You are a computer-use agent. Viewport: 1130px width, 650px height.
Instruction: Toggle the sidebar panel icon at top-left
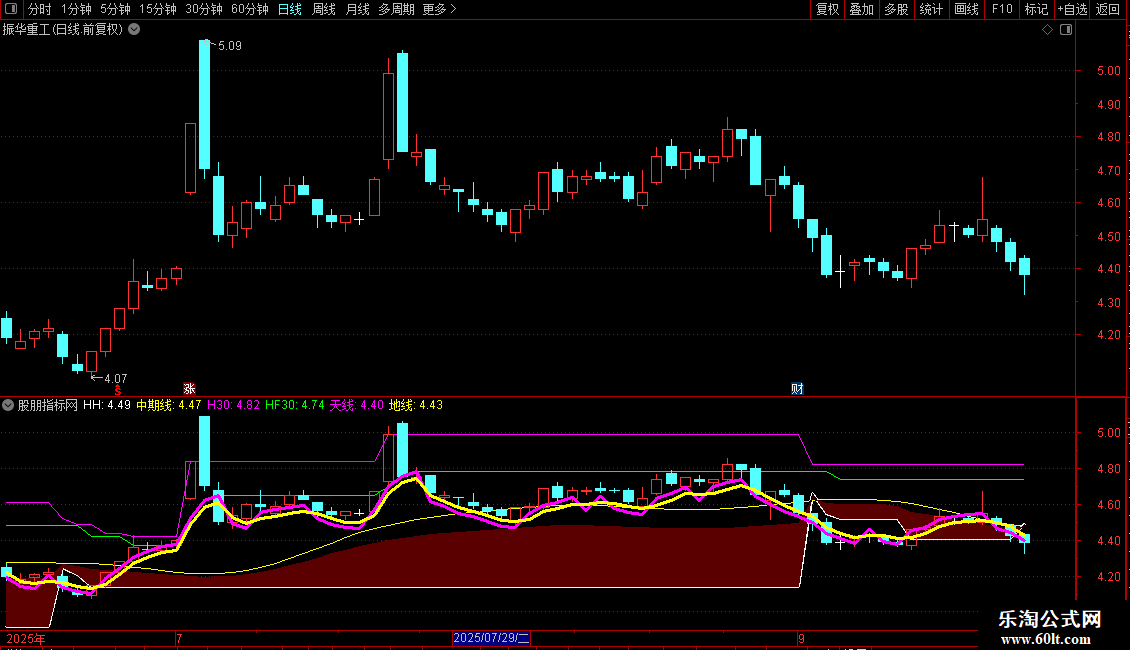[11, 9]
